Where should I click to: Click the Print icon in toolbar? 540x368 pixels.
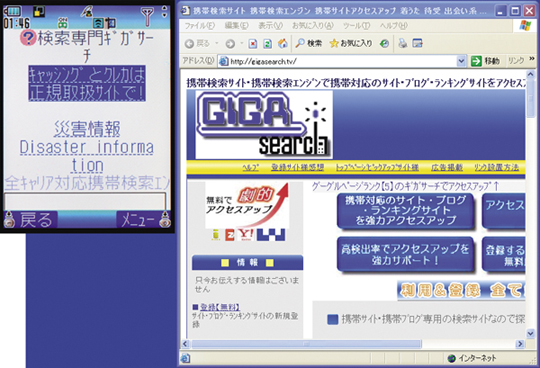pos(402,43)
